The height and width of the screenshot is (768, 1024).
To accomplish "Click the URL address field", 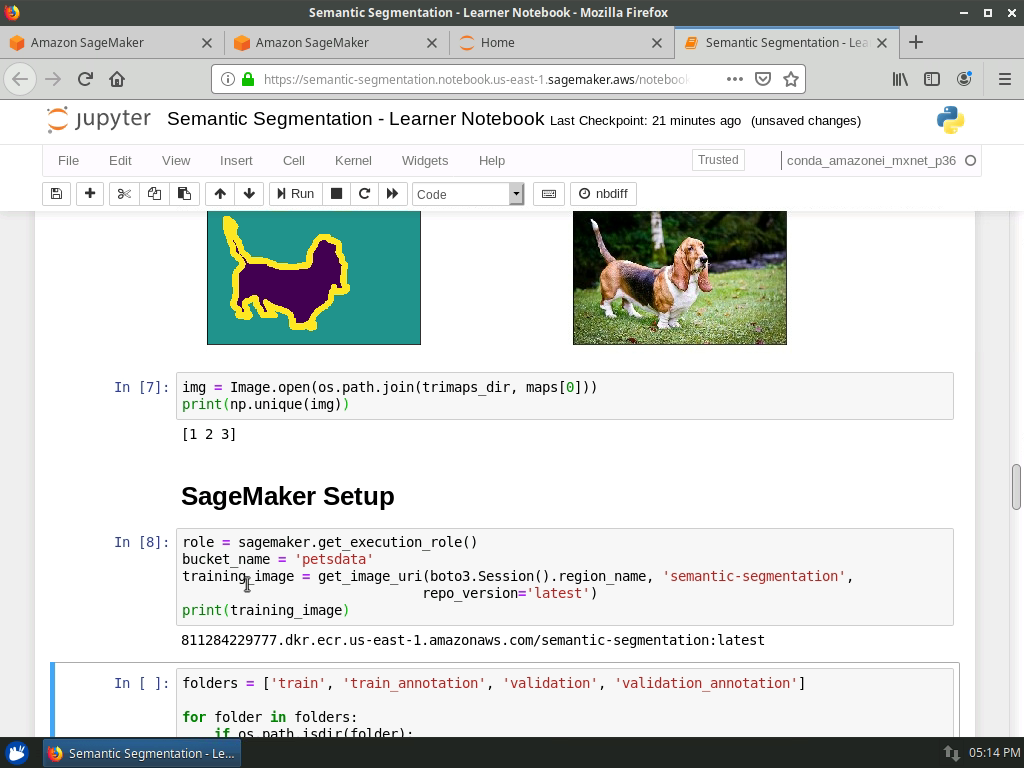I will pyautogui.click(x=477, y=79).
